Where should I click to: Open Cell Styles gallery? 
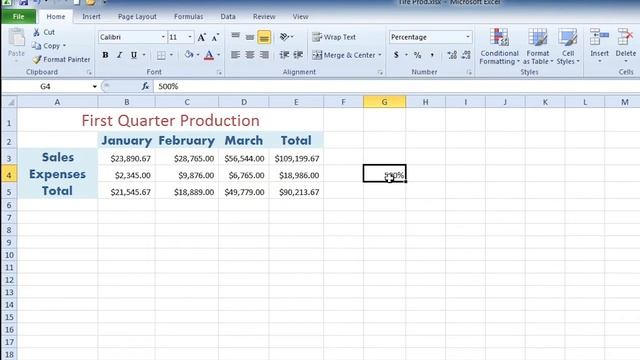pos(568,47)
